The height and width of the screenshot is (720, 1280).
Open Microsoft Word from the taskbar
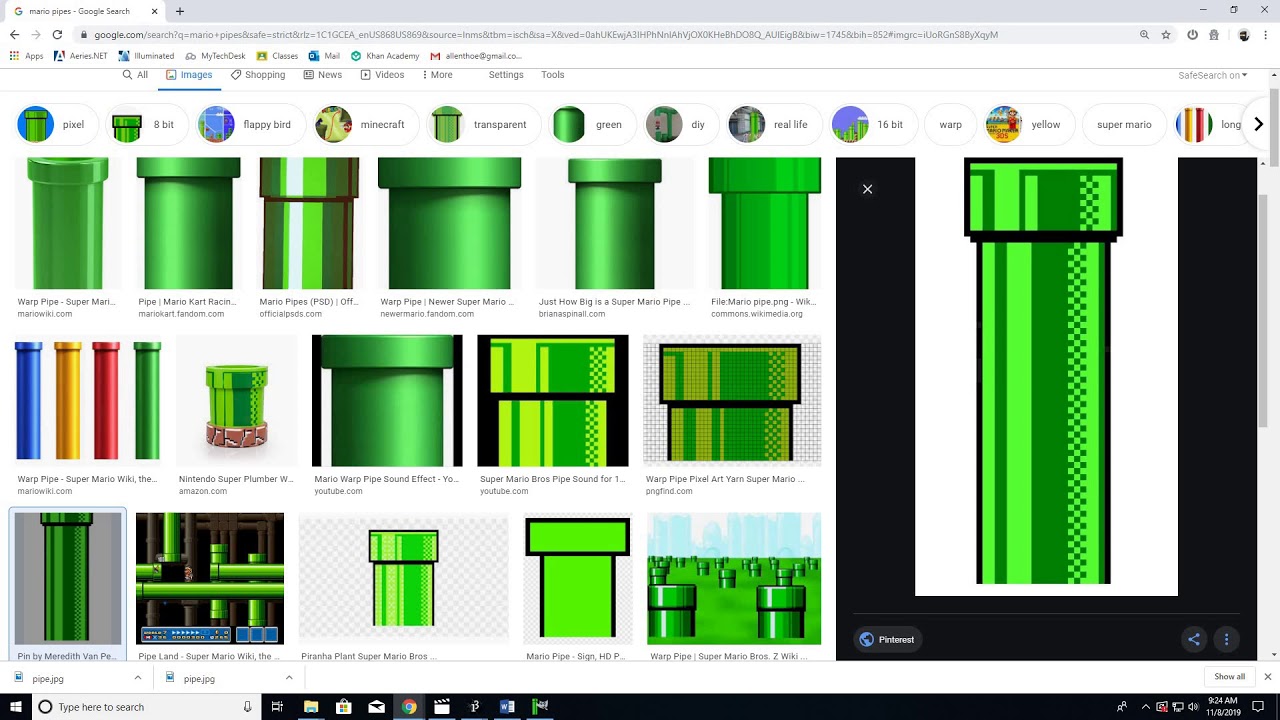tap(507, 707)
